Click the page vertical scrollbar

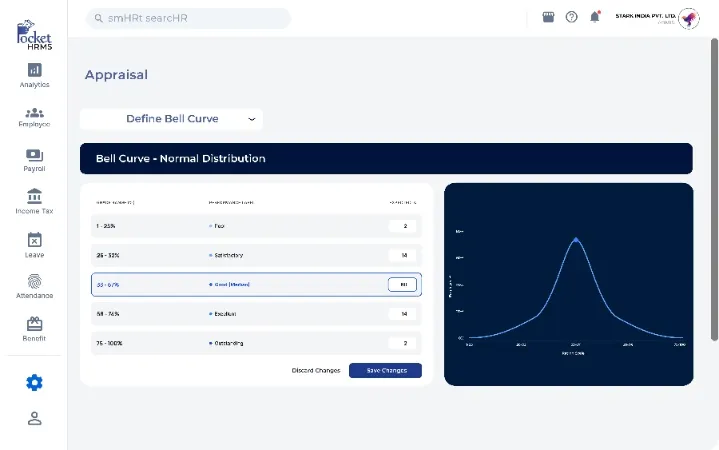714,189
